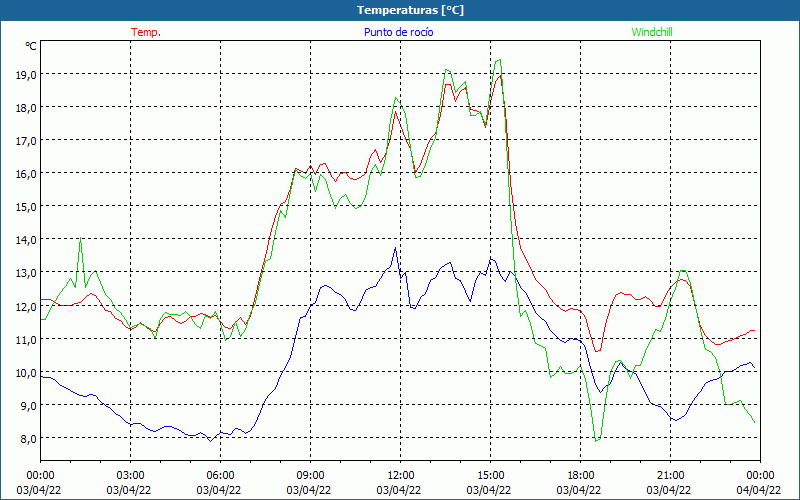The image size is (800, 500).
Task: Click the '11,0' y-axis value
Action: (x=26, y=339)
